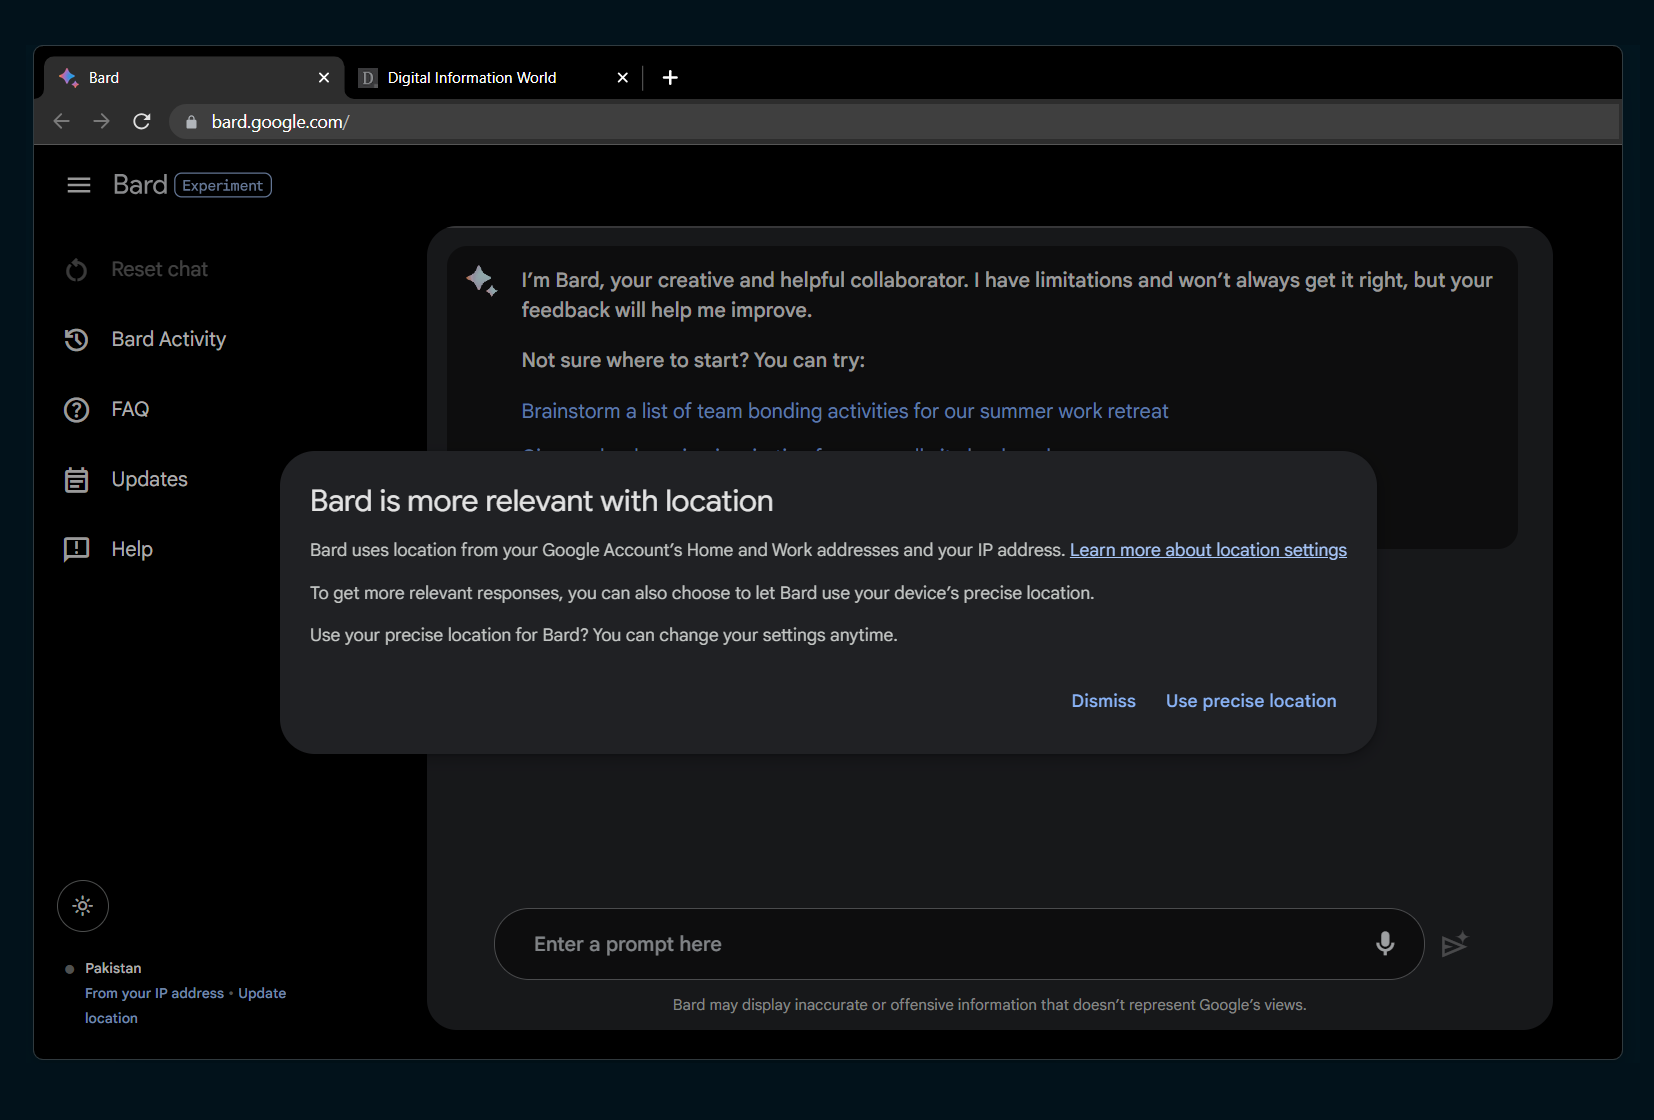This screenshot has height=1120, width=1654.
Task: Click the Bard logo title text
Action: click(x=140, y=185)
